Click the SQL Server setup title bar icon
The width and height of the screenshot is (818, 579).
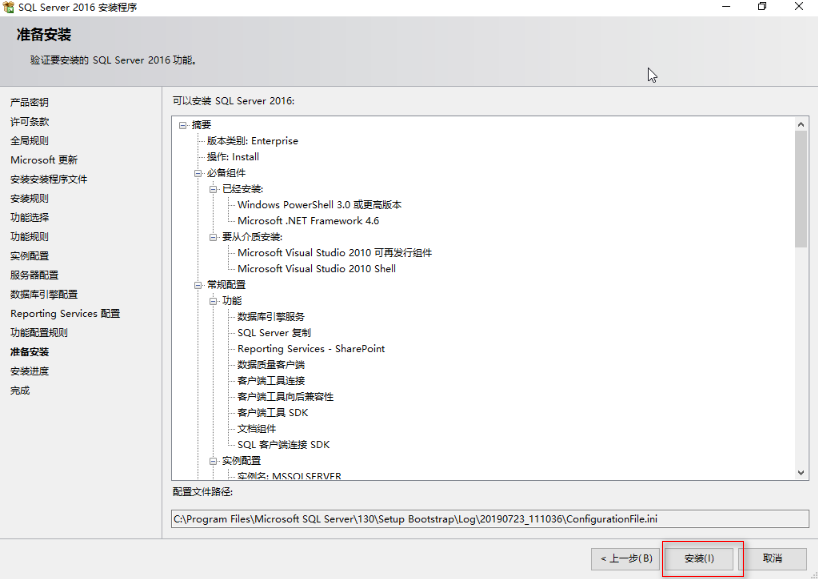(8, 7)
